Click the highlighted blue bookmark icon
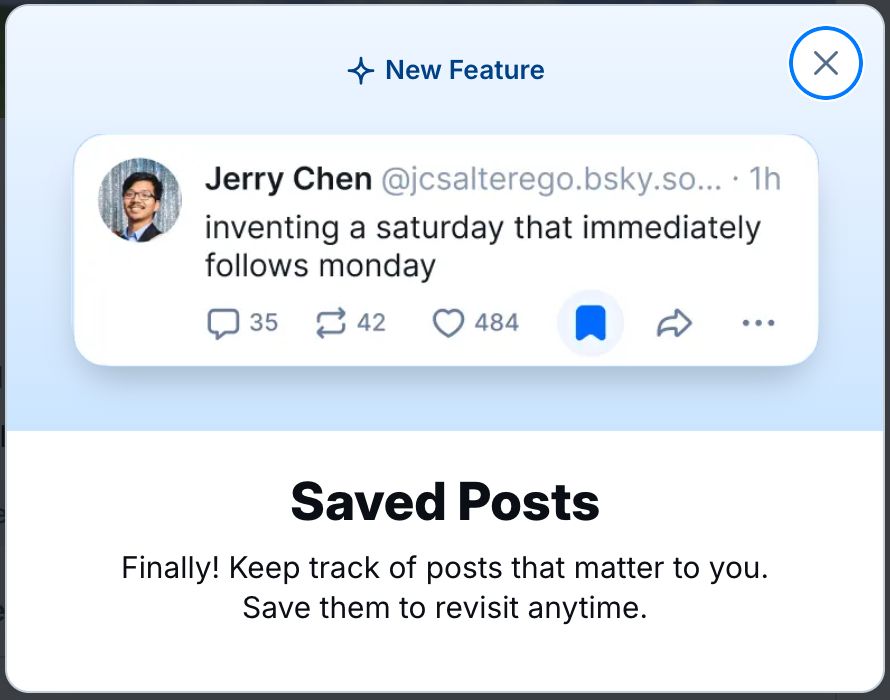 (590, 322)
